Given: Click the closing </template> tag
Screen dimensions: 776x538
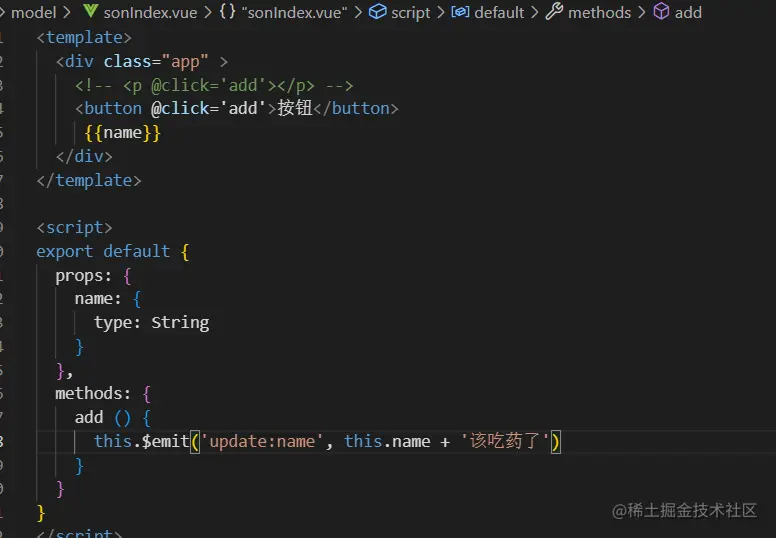Looking at the screenshot, I should tap(89, 180).
